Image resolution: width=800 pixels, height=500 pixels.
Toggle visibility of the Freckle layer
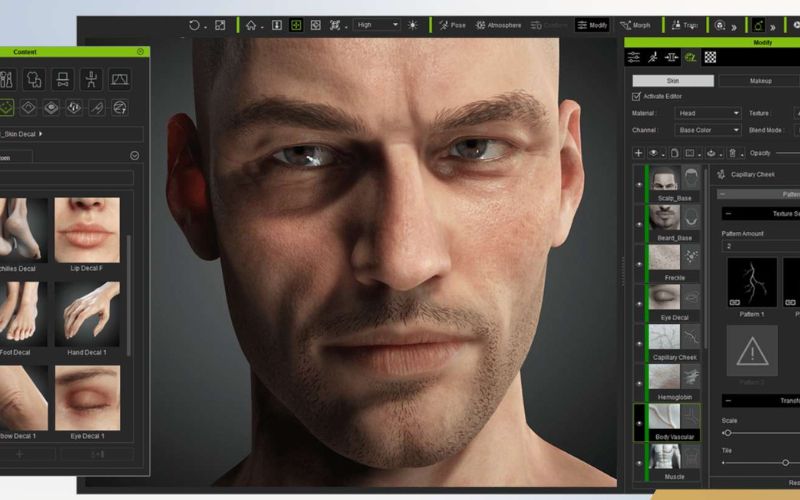point(639,264)
